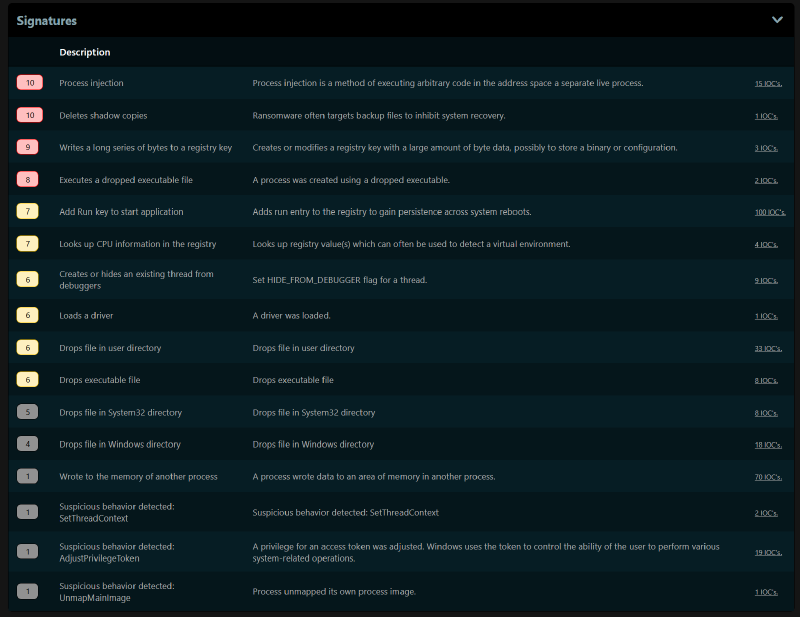
Task: Click the red score 8 badge
Action: 28,180
